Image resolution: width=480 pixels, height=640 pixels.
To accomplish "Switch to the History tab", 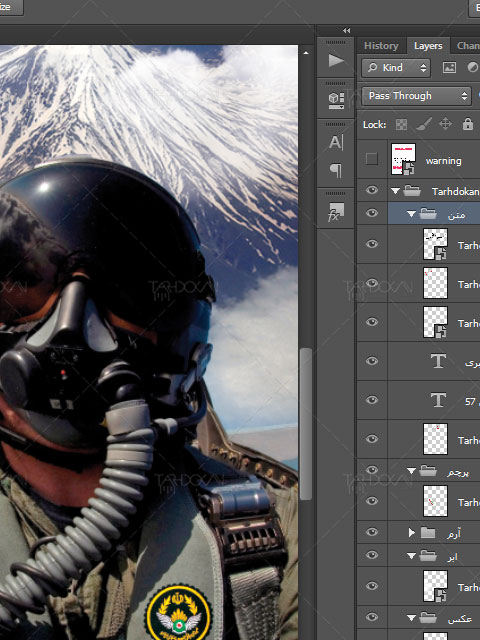I will click(x=381, y=46).
